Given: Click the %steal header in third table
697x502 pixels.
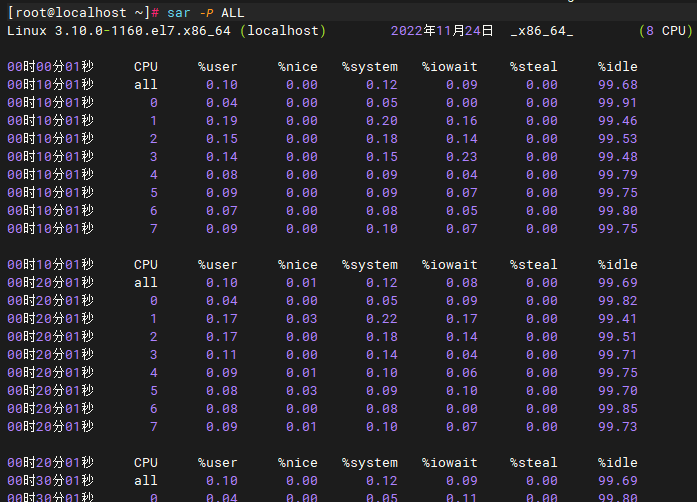Looking at the screenshot, I should [533, 463].
